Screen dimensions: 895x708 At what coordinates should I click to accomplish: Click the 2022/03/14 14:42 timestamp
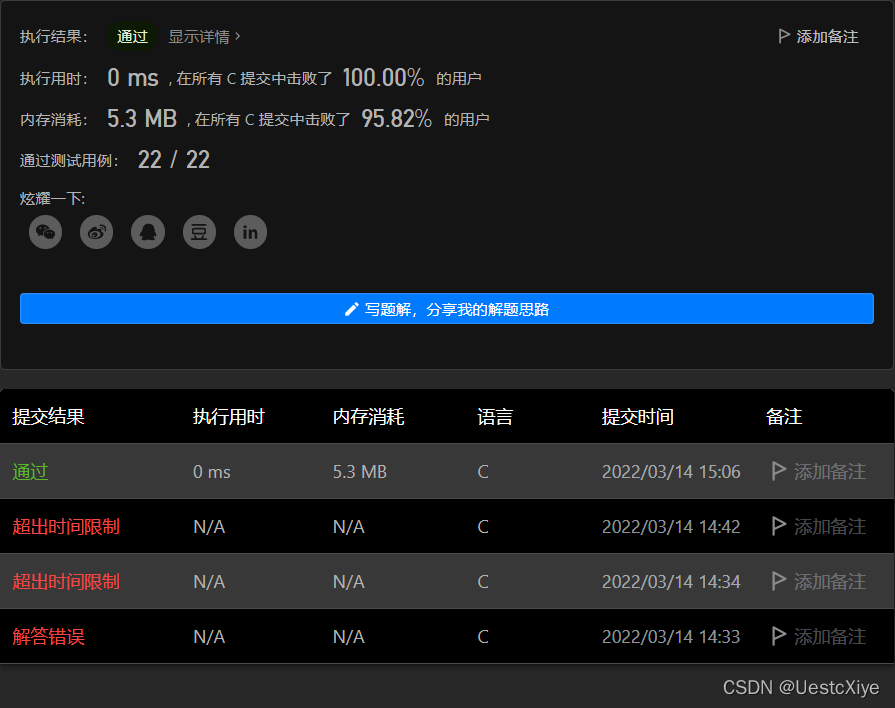[671, 526]
